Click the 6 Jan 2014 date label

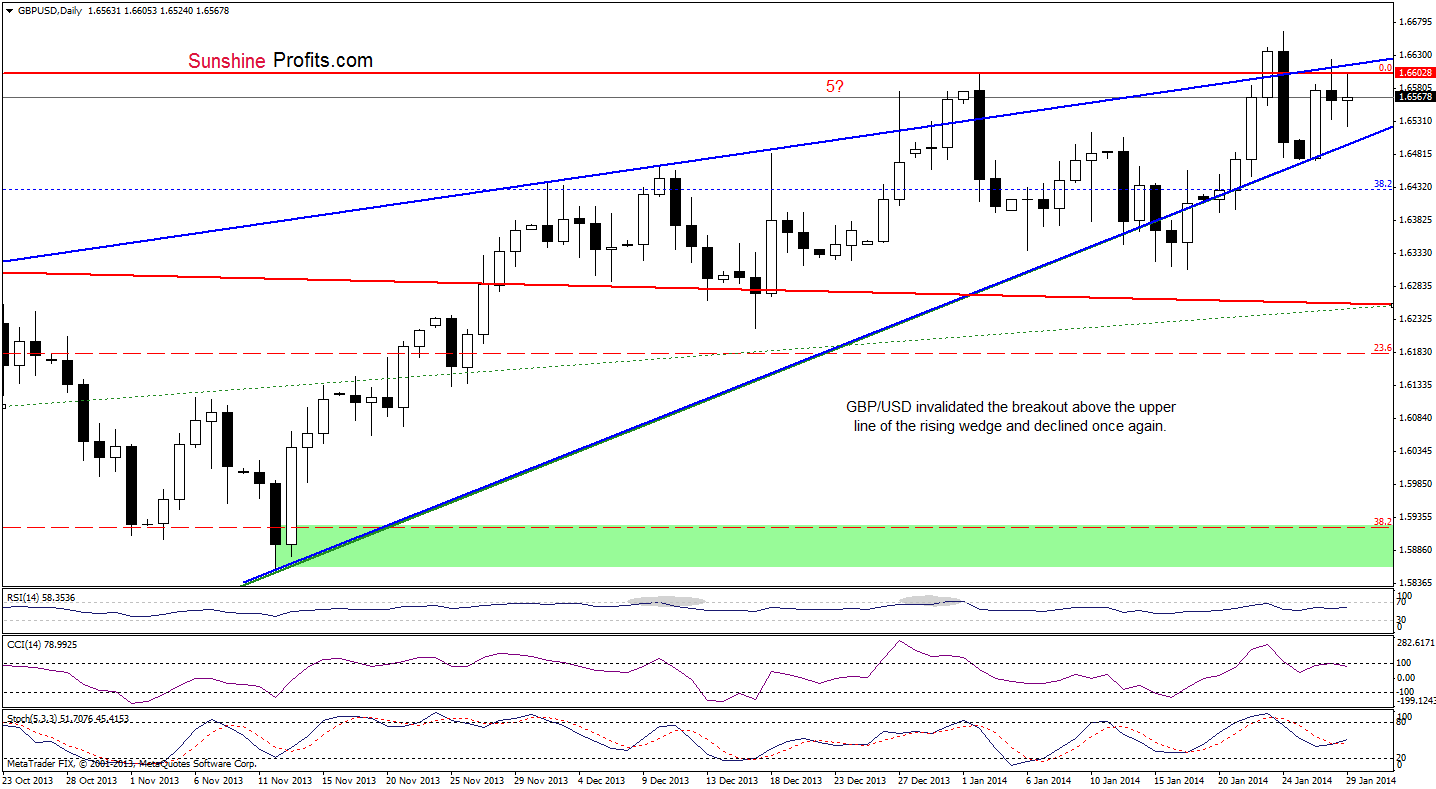tap(1051, 780)
